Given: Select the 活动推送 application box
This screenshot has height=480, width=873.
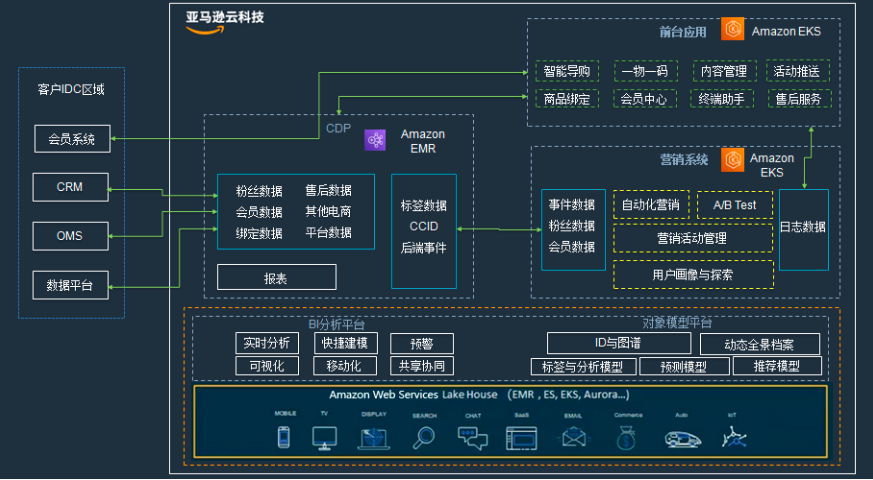Looking at the screenshot, I should tap(797, 71).
